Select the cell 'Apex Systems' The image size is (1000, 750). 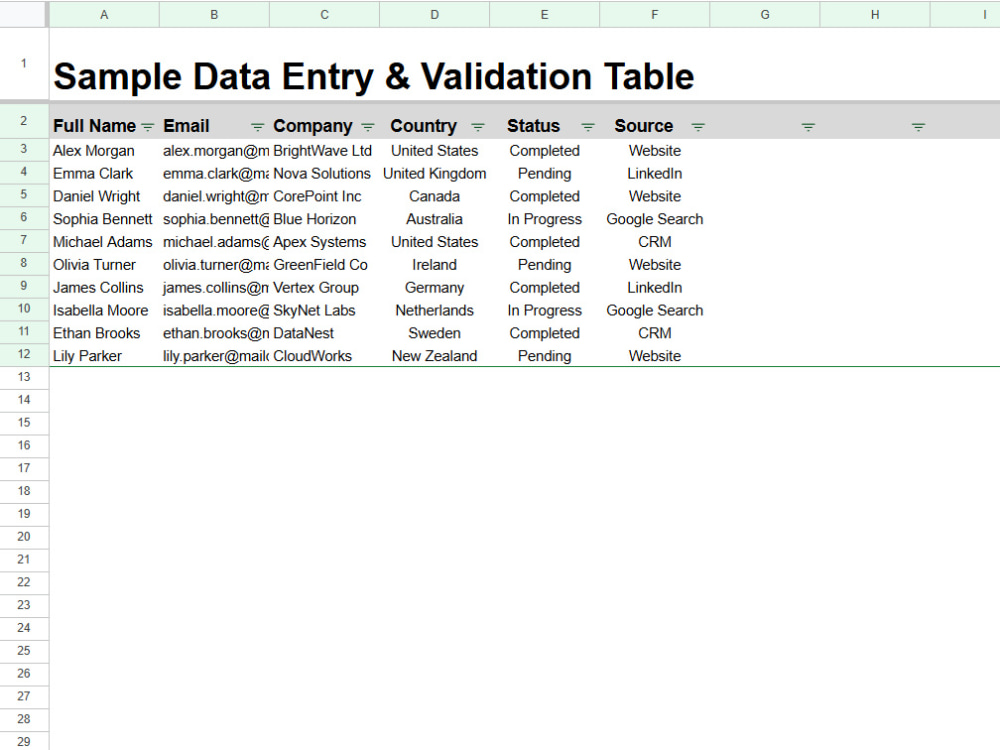pos(325,242)
